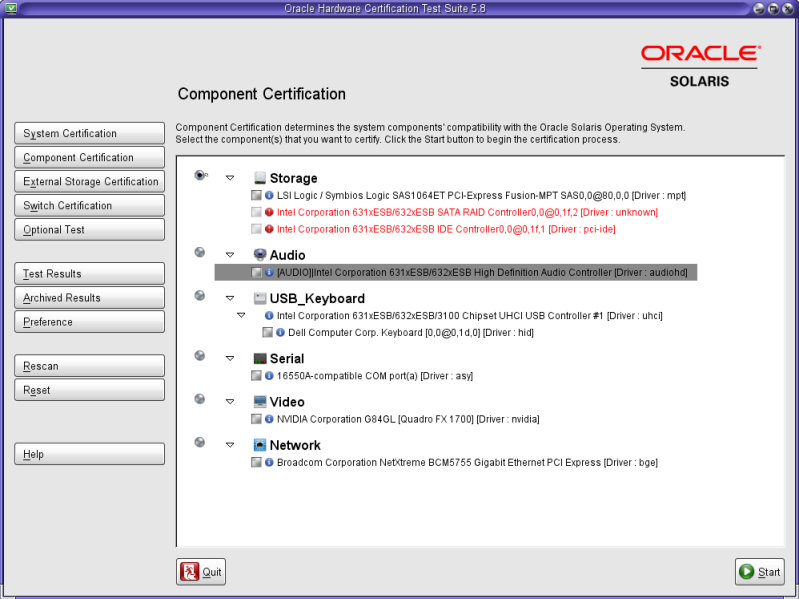Click the Rescan button
799x599 pixels.
coord(90,366)
